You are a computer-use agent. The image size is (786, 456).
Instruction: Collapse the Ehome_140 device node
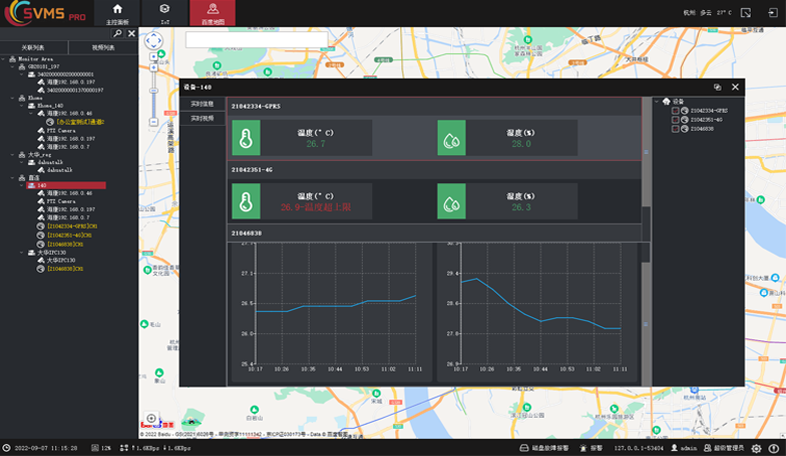click(22, 106)
